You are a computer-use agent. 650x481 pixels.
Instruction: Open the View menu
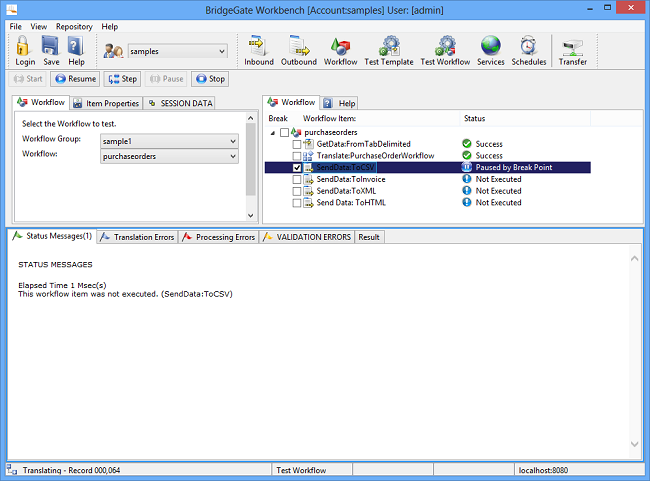[x=39, y=27]
